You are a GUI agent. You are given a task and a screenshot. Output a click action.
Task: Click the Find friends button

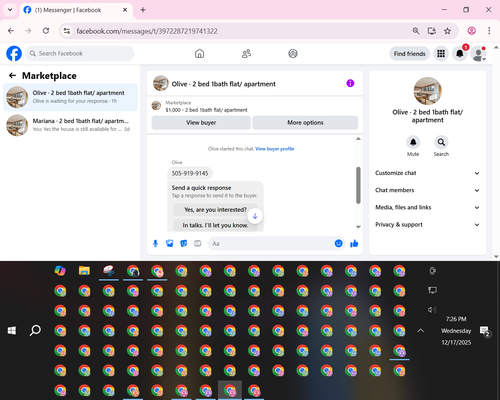click(409, 54)
